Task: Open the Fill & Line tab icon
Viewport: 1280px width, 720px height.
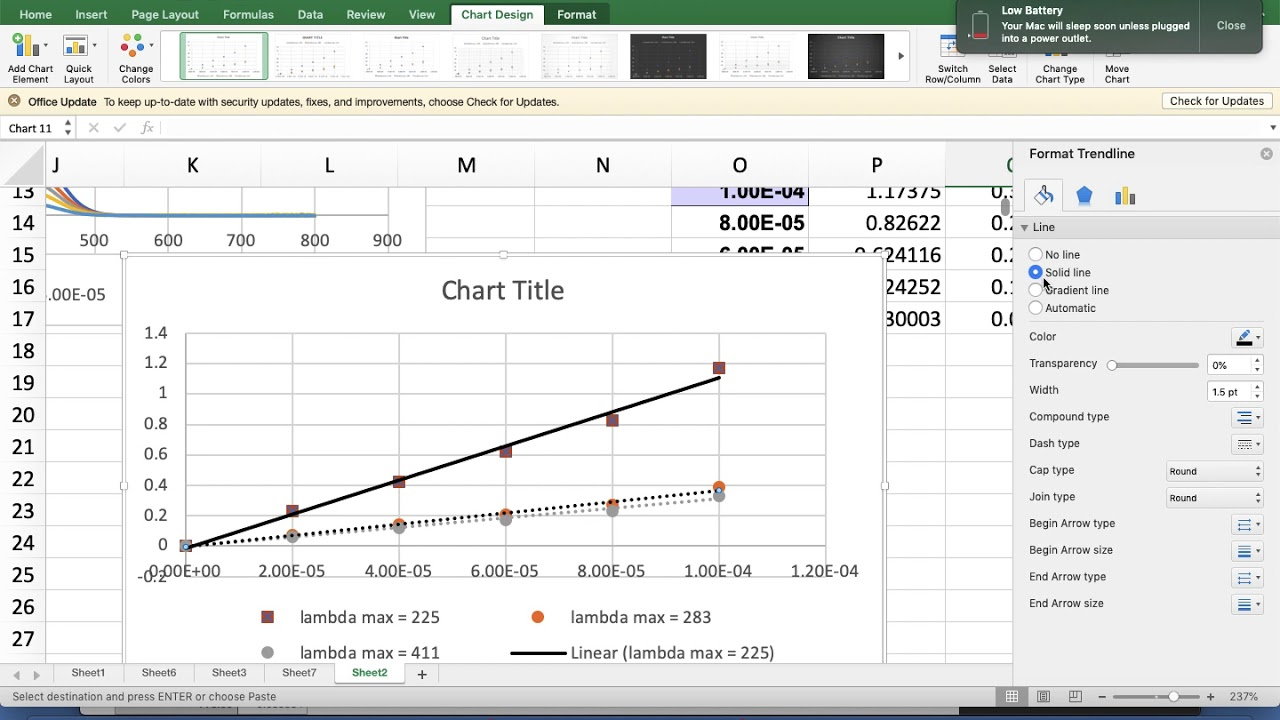Action: pyautogui.click(x=1043, y=196)
